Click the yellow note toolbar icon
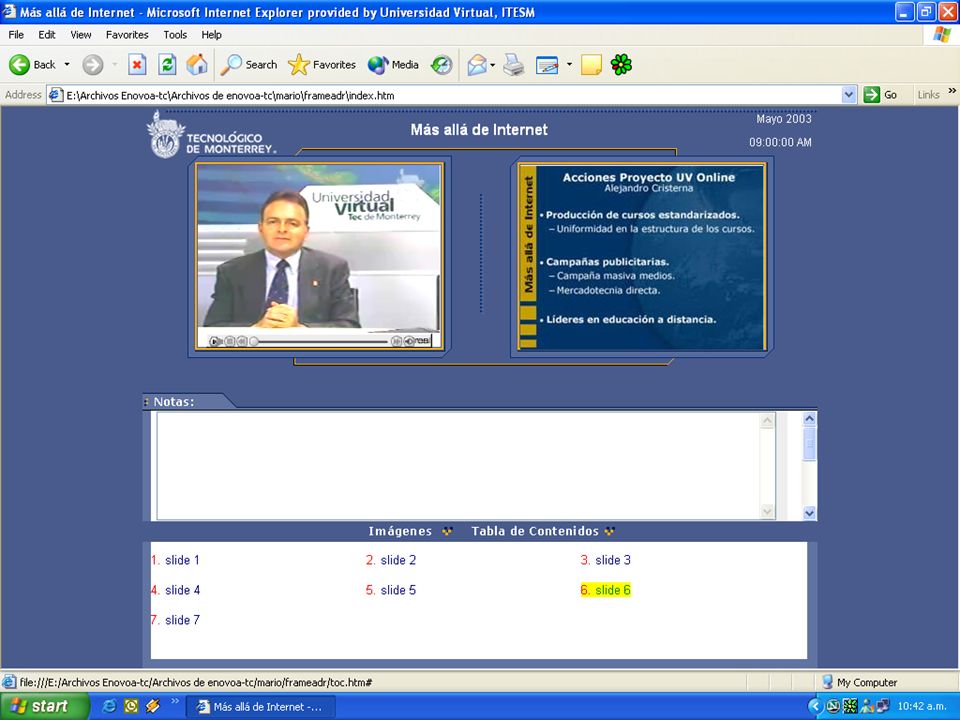The image size is (960, 720). pos(591,64)
